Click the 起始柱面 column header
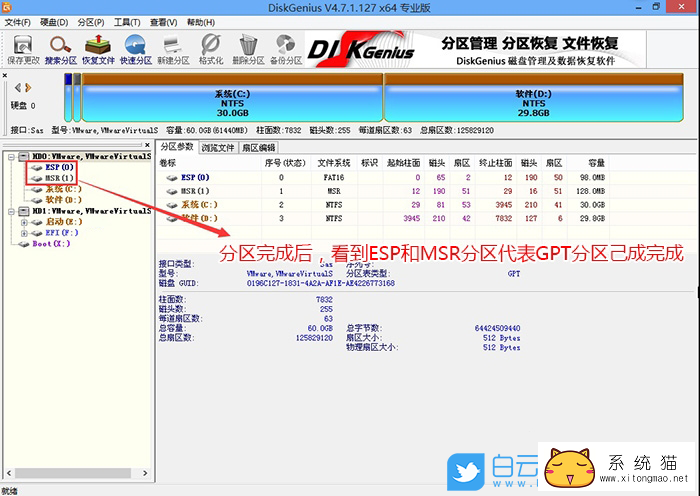 click(403, 163)
